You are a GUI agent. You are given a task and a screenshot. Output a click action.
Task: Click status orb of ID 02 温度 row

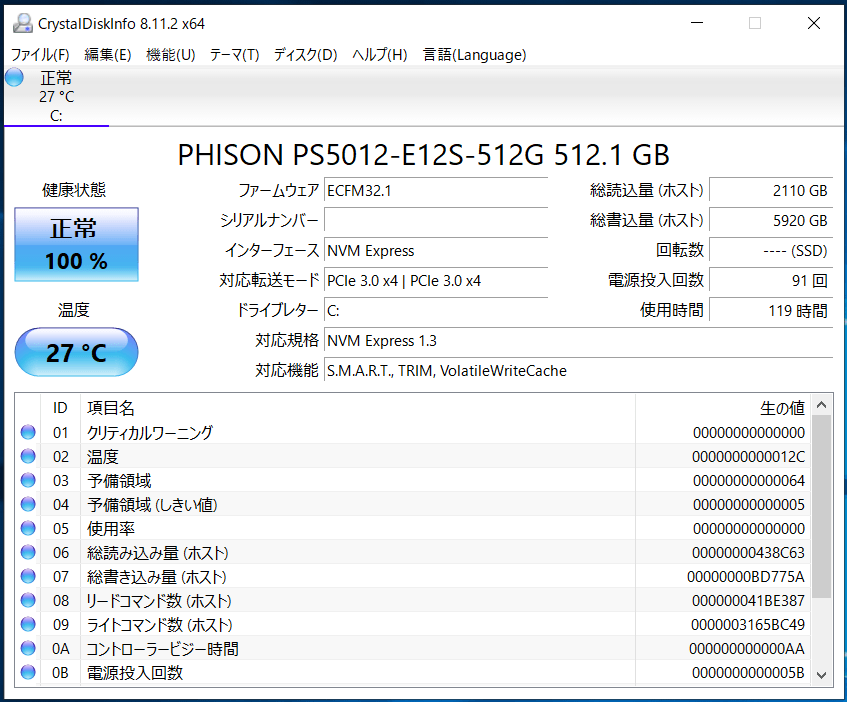[x=28, y=456]
